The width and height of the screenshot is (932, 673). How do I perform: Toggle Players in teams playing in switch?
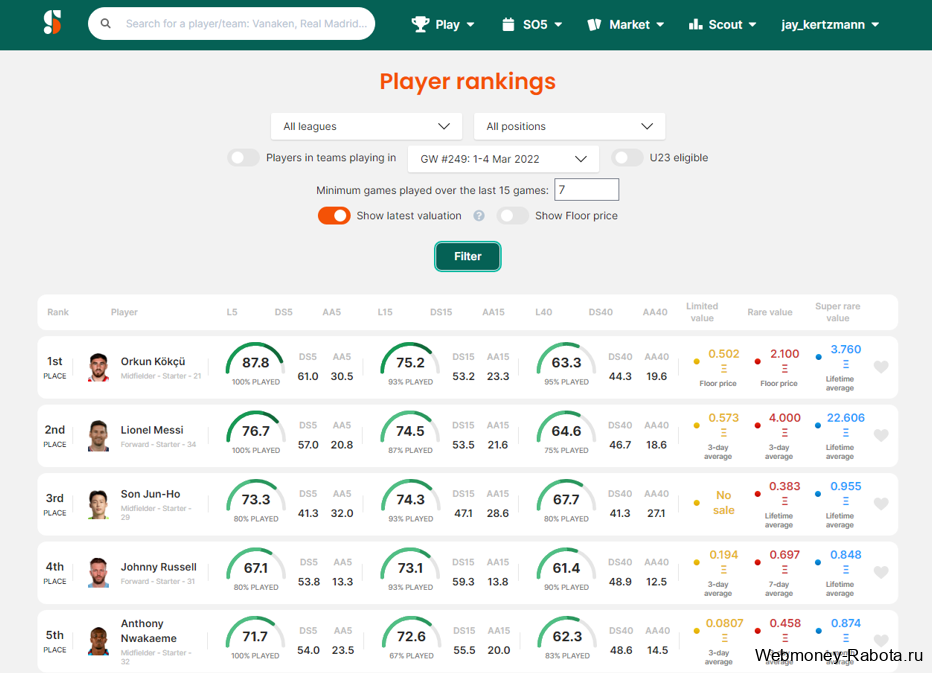(x=243, y=158)
